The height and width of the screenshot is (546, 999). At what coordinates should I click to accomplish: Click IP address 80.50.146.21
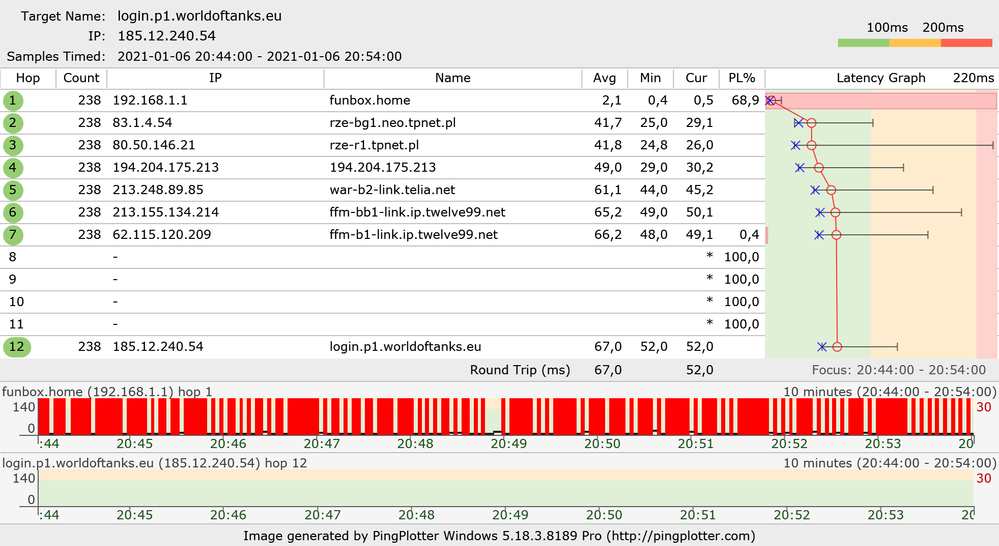[154, 145]
